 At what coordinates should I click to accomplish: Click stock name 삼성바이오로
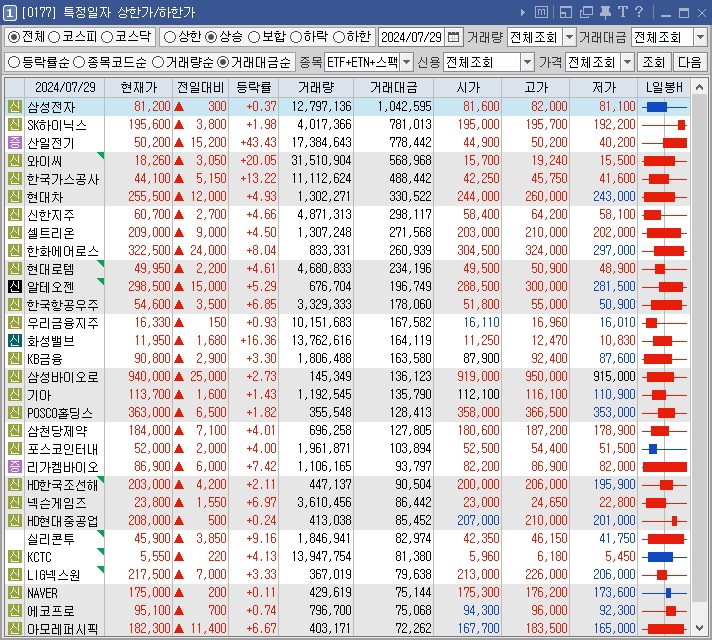[x=62, y=377]
